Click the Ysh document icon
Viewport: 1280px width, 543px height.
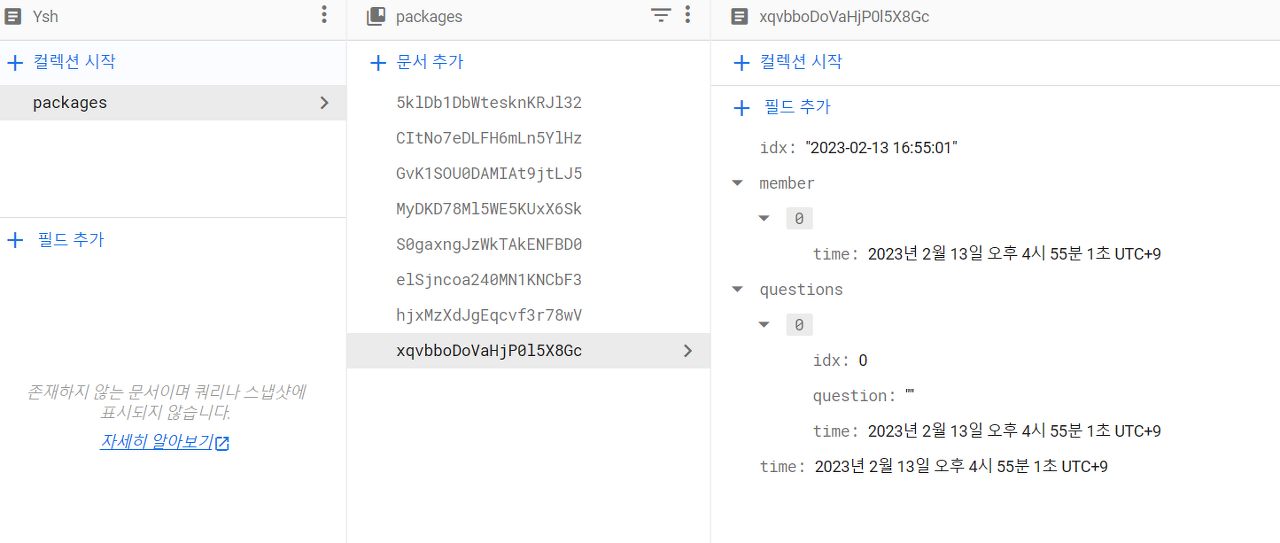pyautogui.click(x=13, y=16)
